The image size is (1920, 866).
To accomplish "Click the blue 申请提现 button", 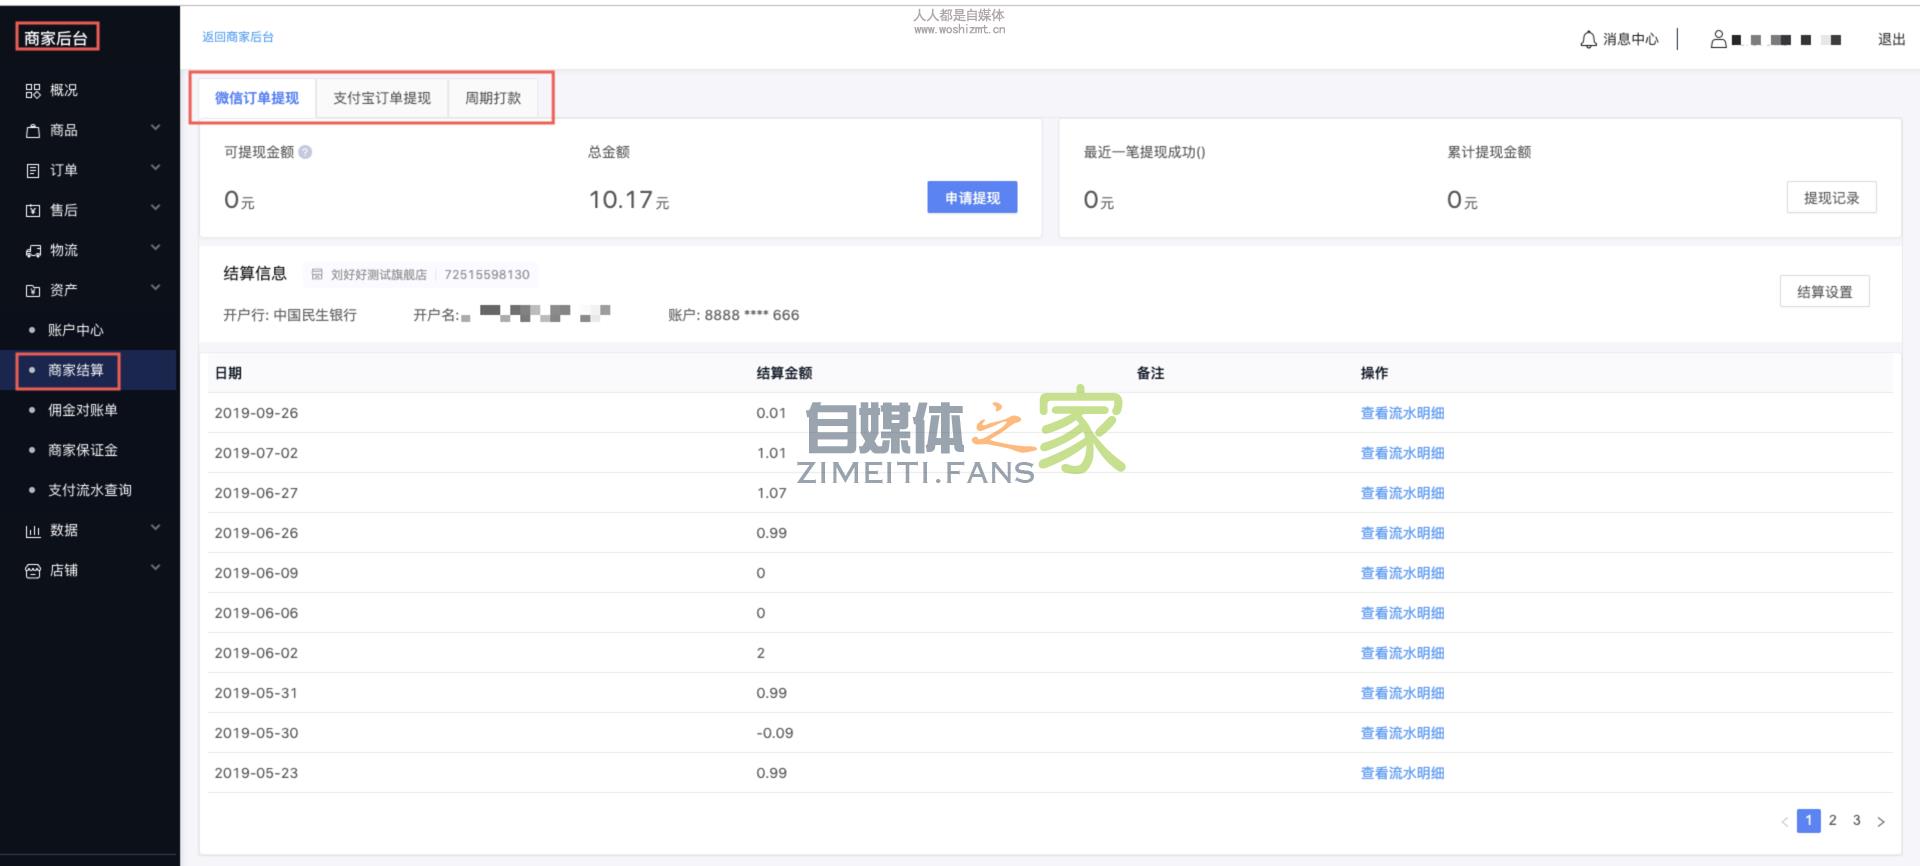I will (971, 198).
